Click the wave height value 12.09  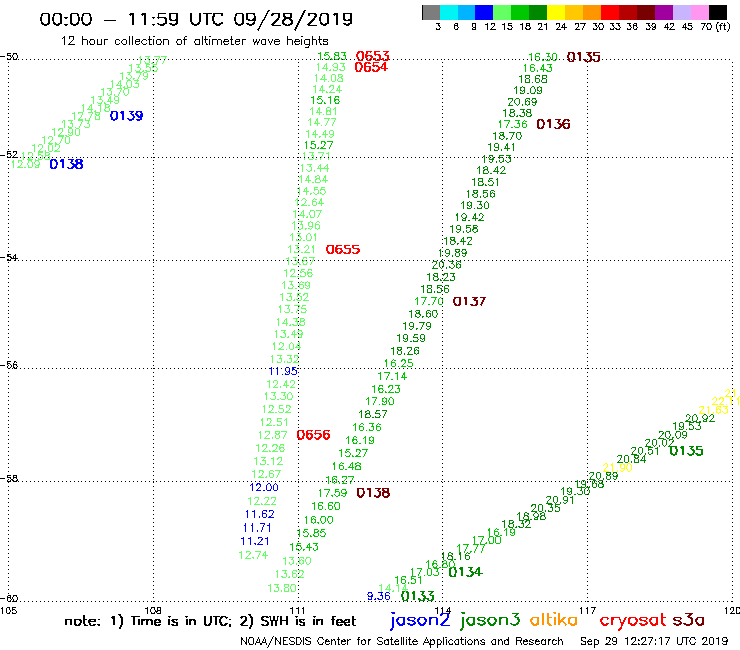click(25, 164)
